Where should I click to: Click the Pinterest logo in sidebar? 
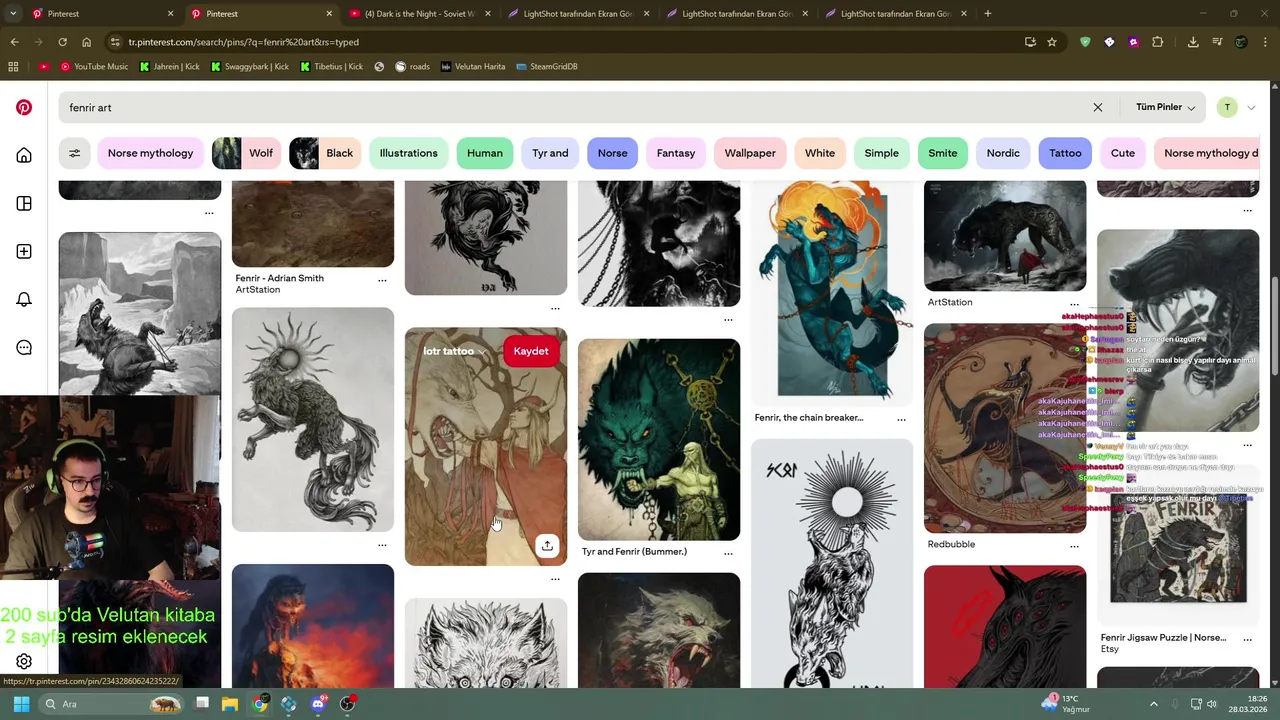24,107
